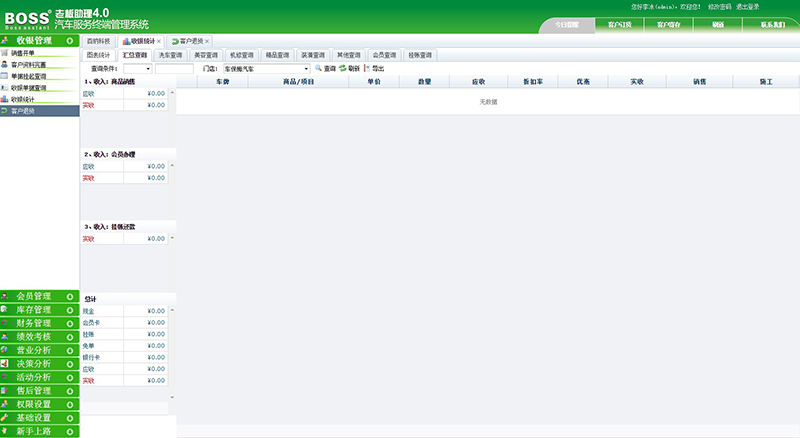The height and width of the screenshot is (438, 800).
Task: Open 客户订货 top navigation tab
Action: [619, 25]
